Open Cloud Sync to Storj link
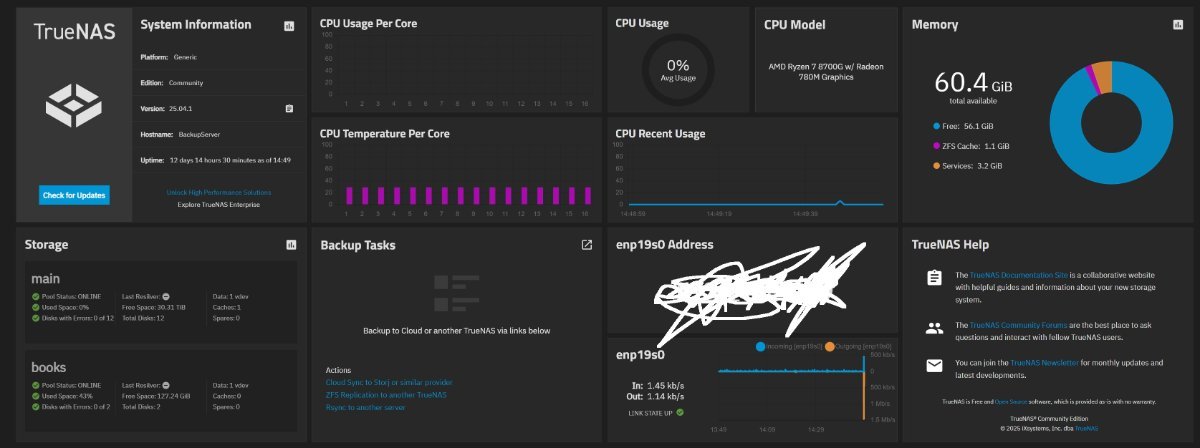Image resolution: width=1200 pixels, height=448 pixels. pyautogui.click(x=389, y=382)
